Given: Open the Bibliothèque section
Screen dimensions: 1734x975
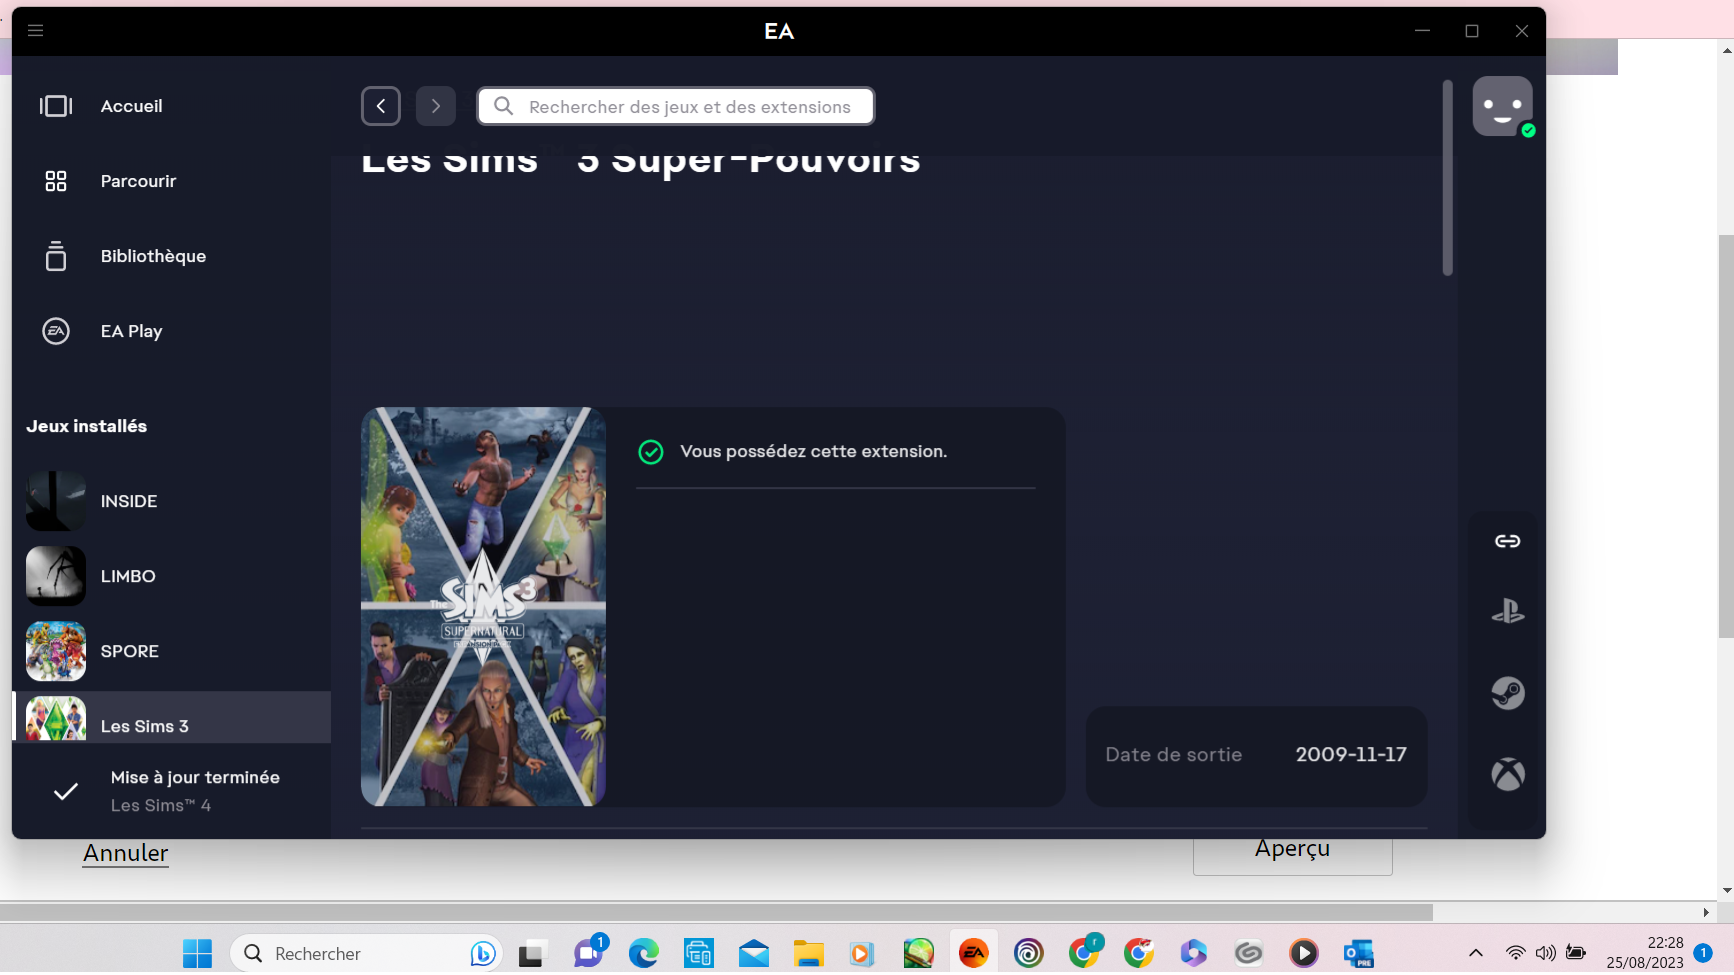Looking at the screenshot, I should (153, 256).
